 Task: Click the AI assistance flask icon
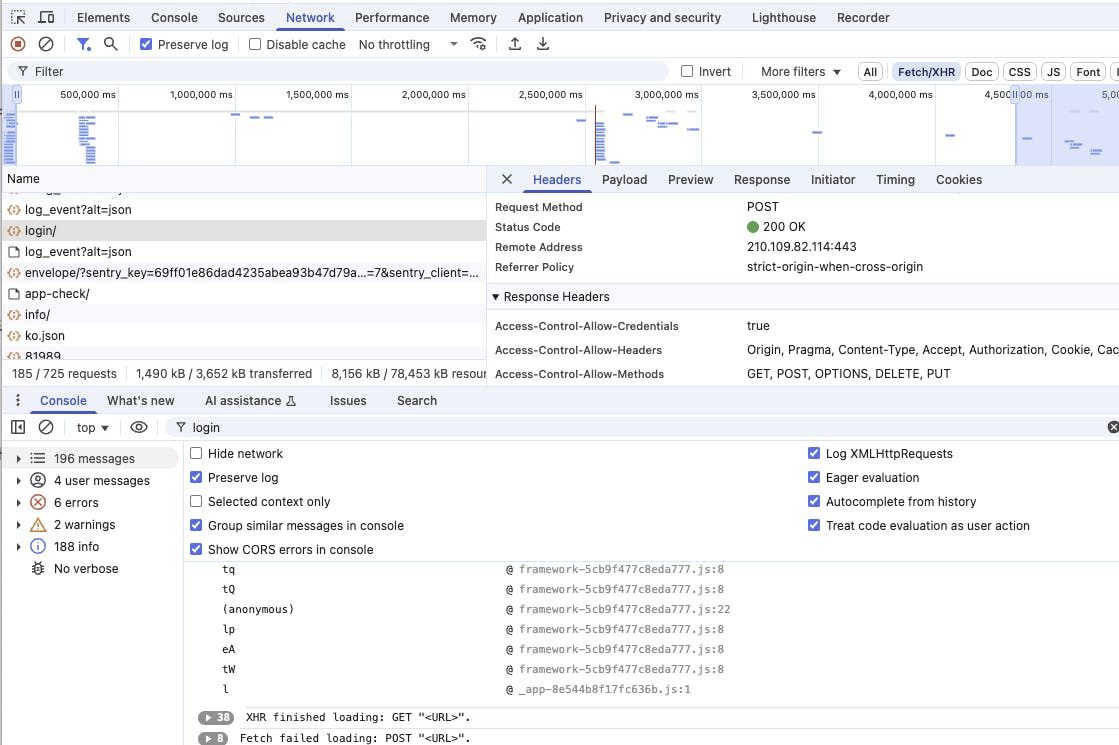291,401
